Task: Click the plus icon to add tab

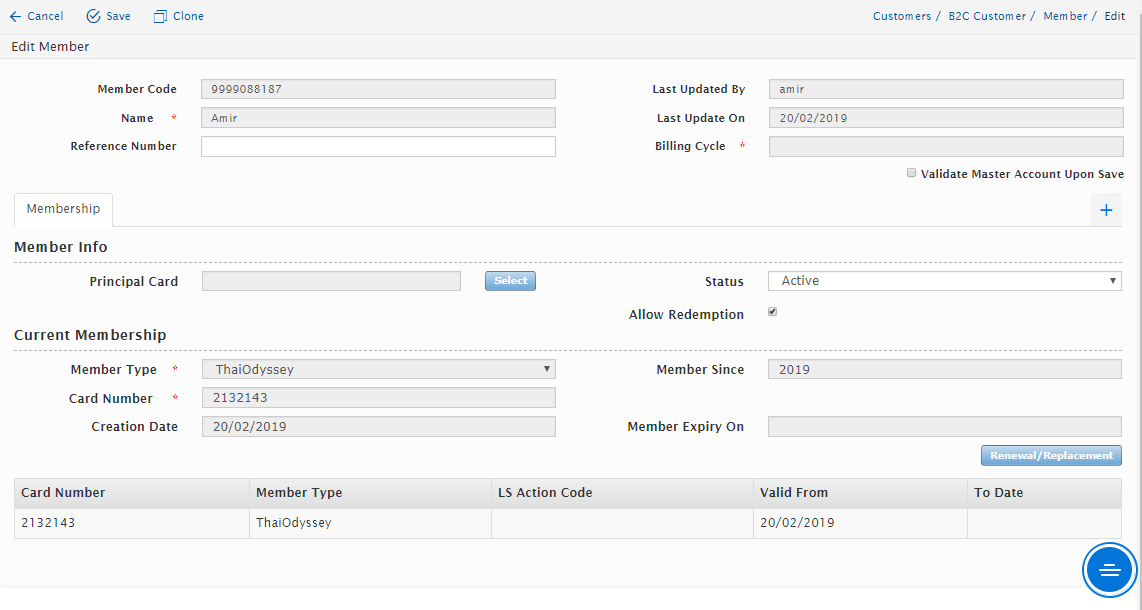Action: (1106, 210)
